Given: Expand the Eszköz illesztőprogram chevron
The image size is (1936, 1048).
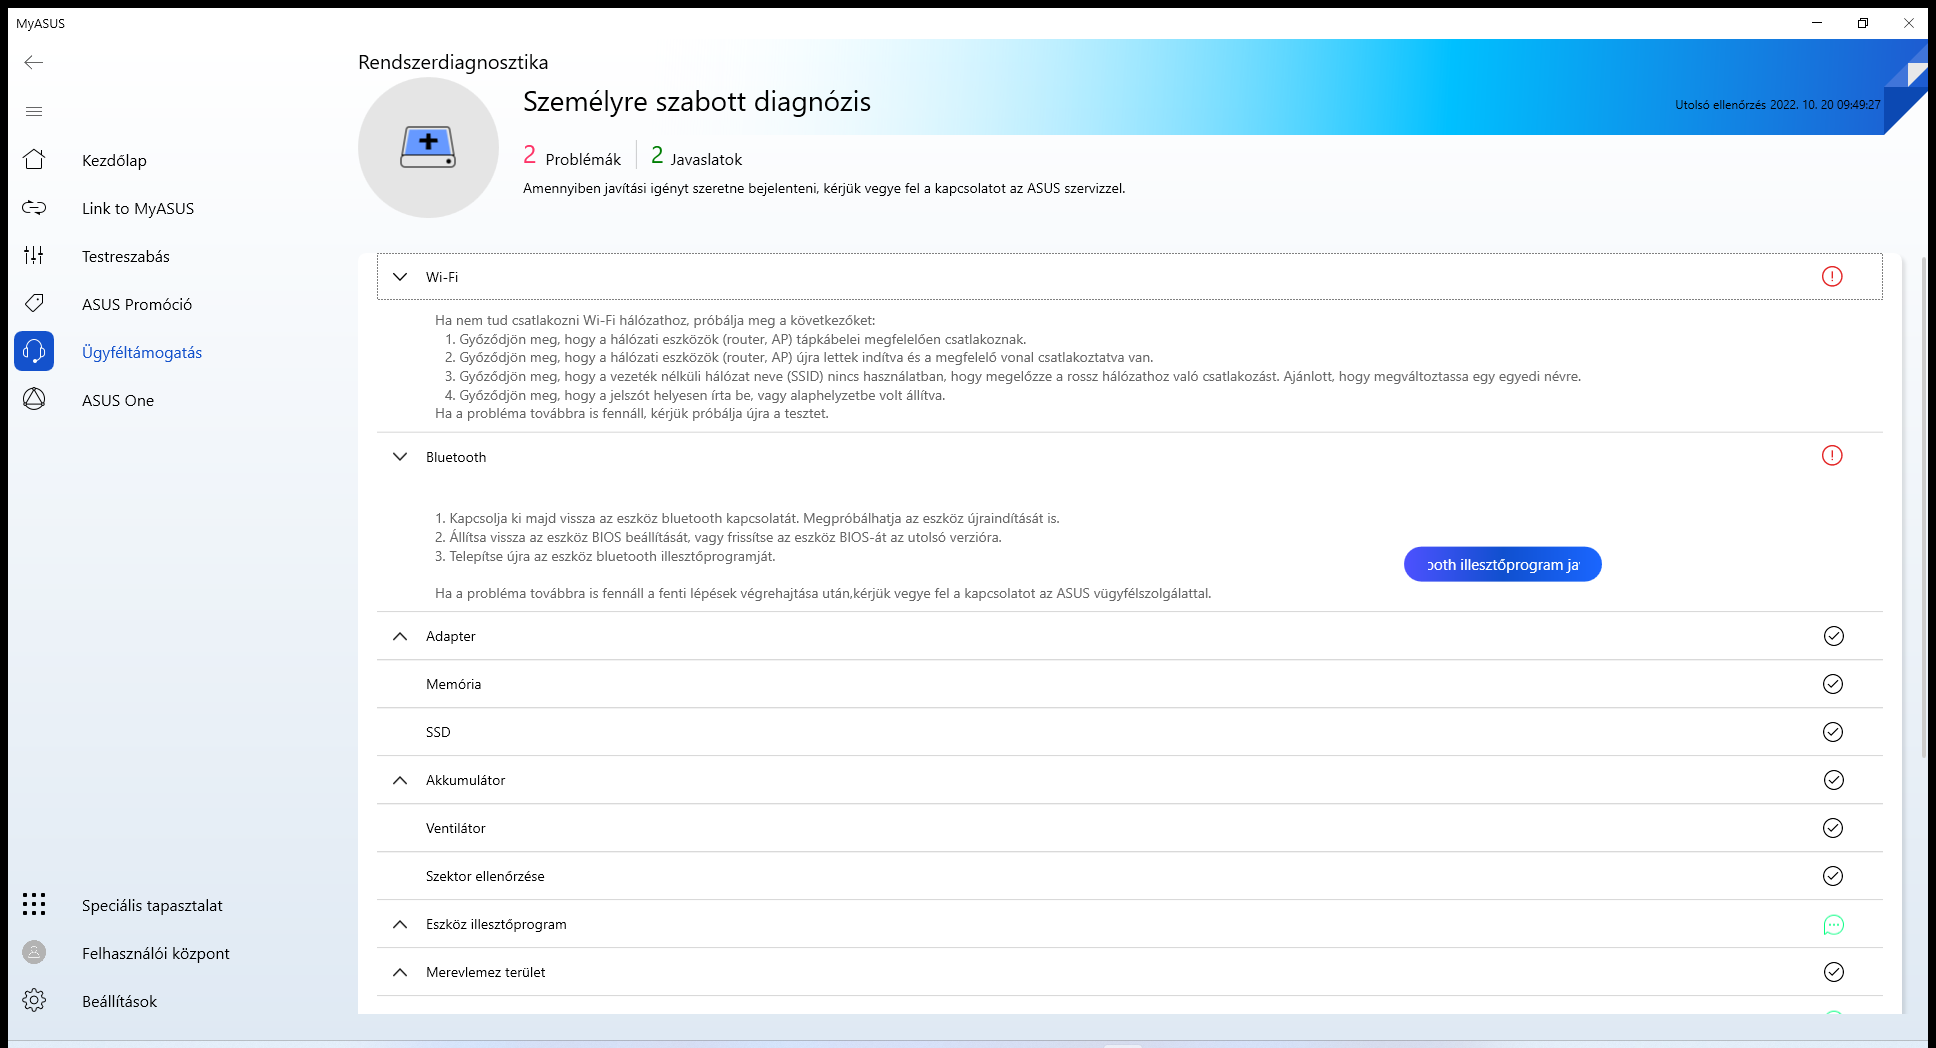Looking at the screenshot, I should [400, 924].
